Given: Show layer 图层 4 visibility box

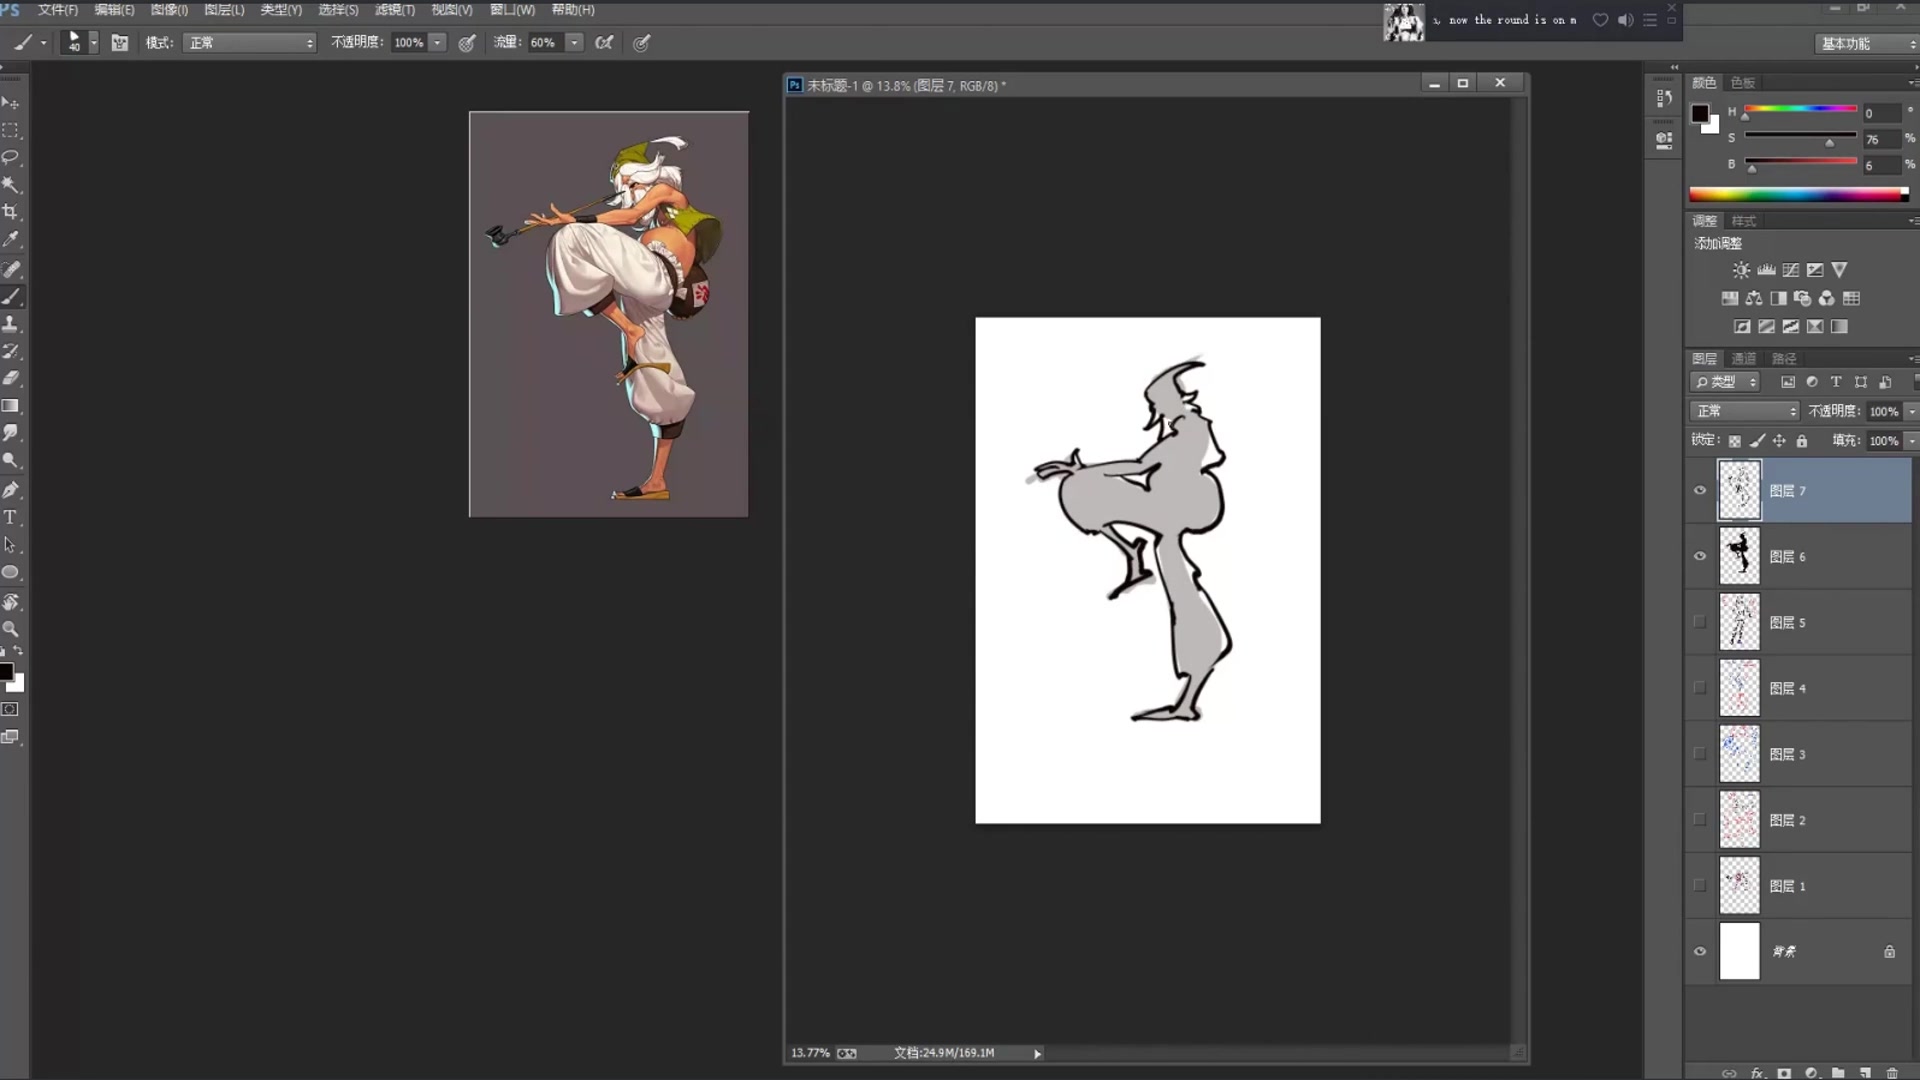Looking at the screenshot, I should (x=1700, y=688).
